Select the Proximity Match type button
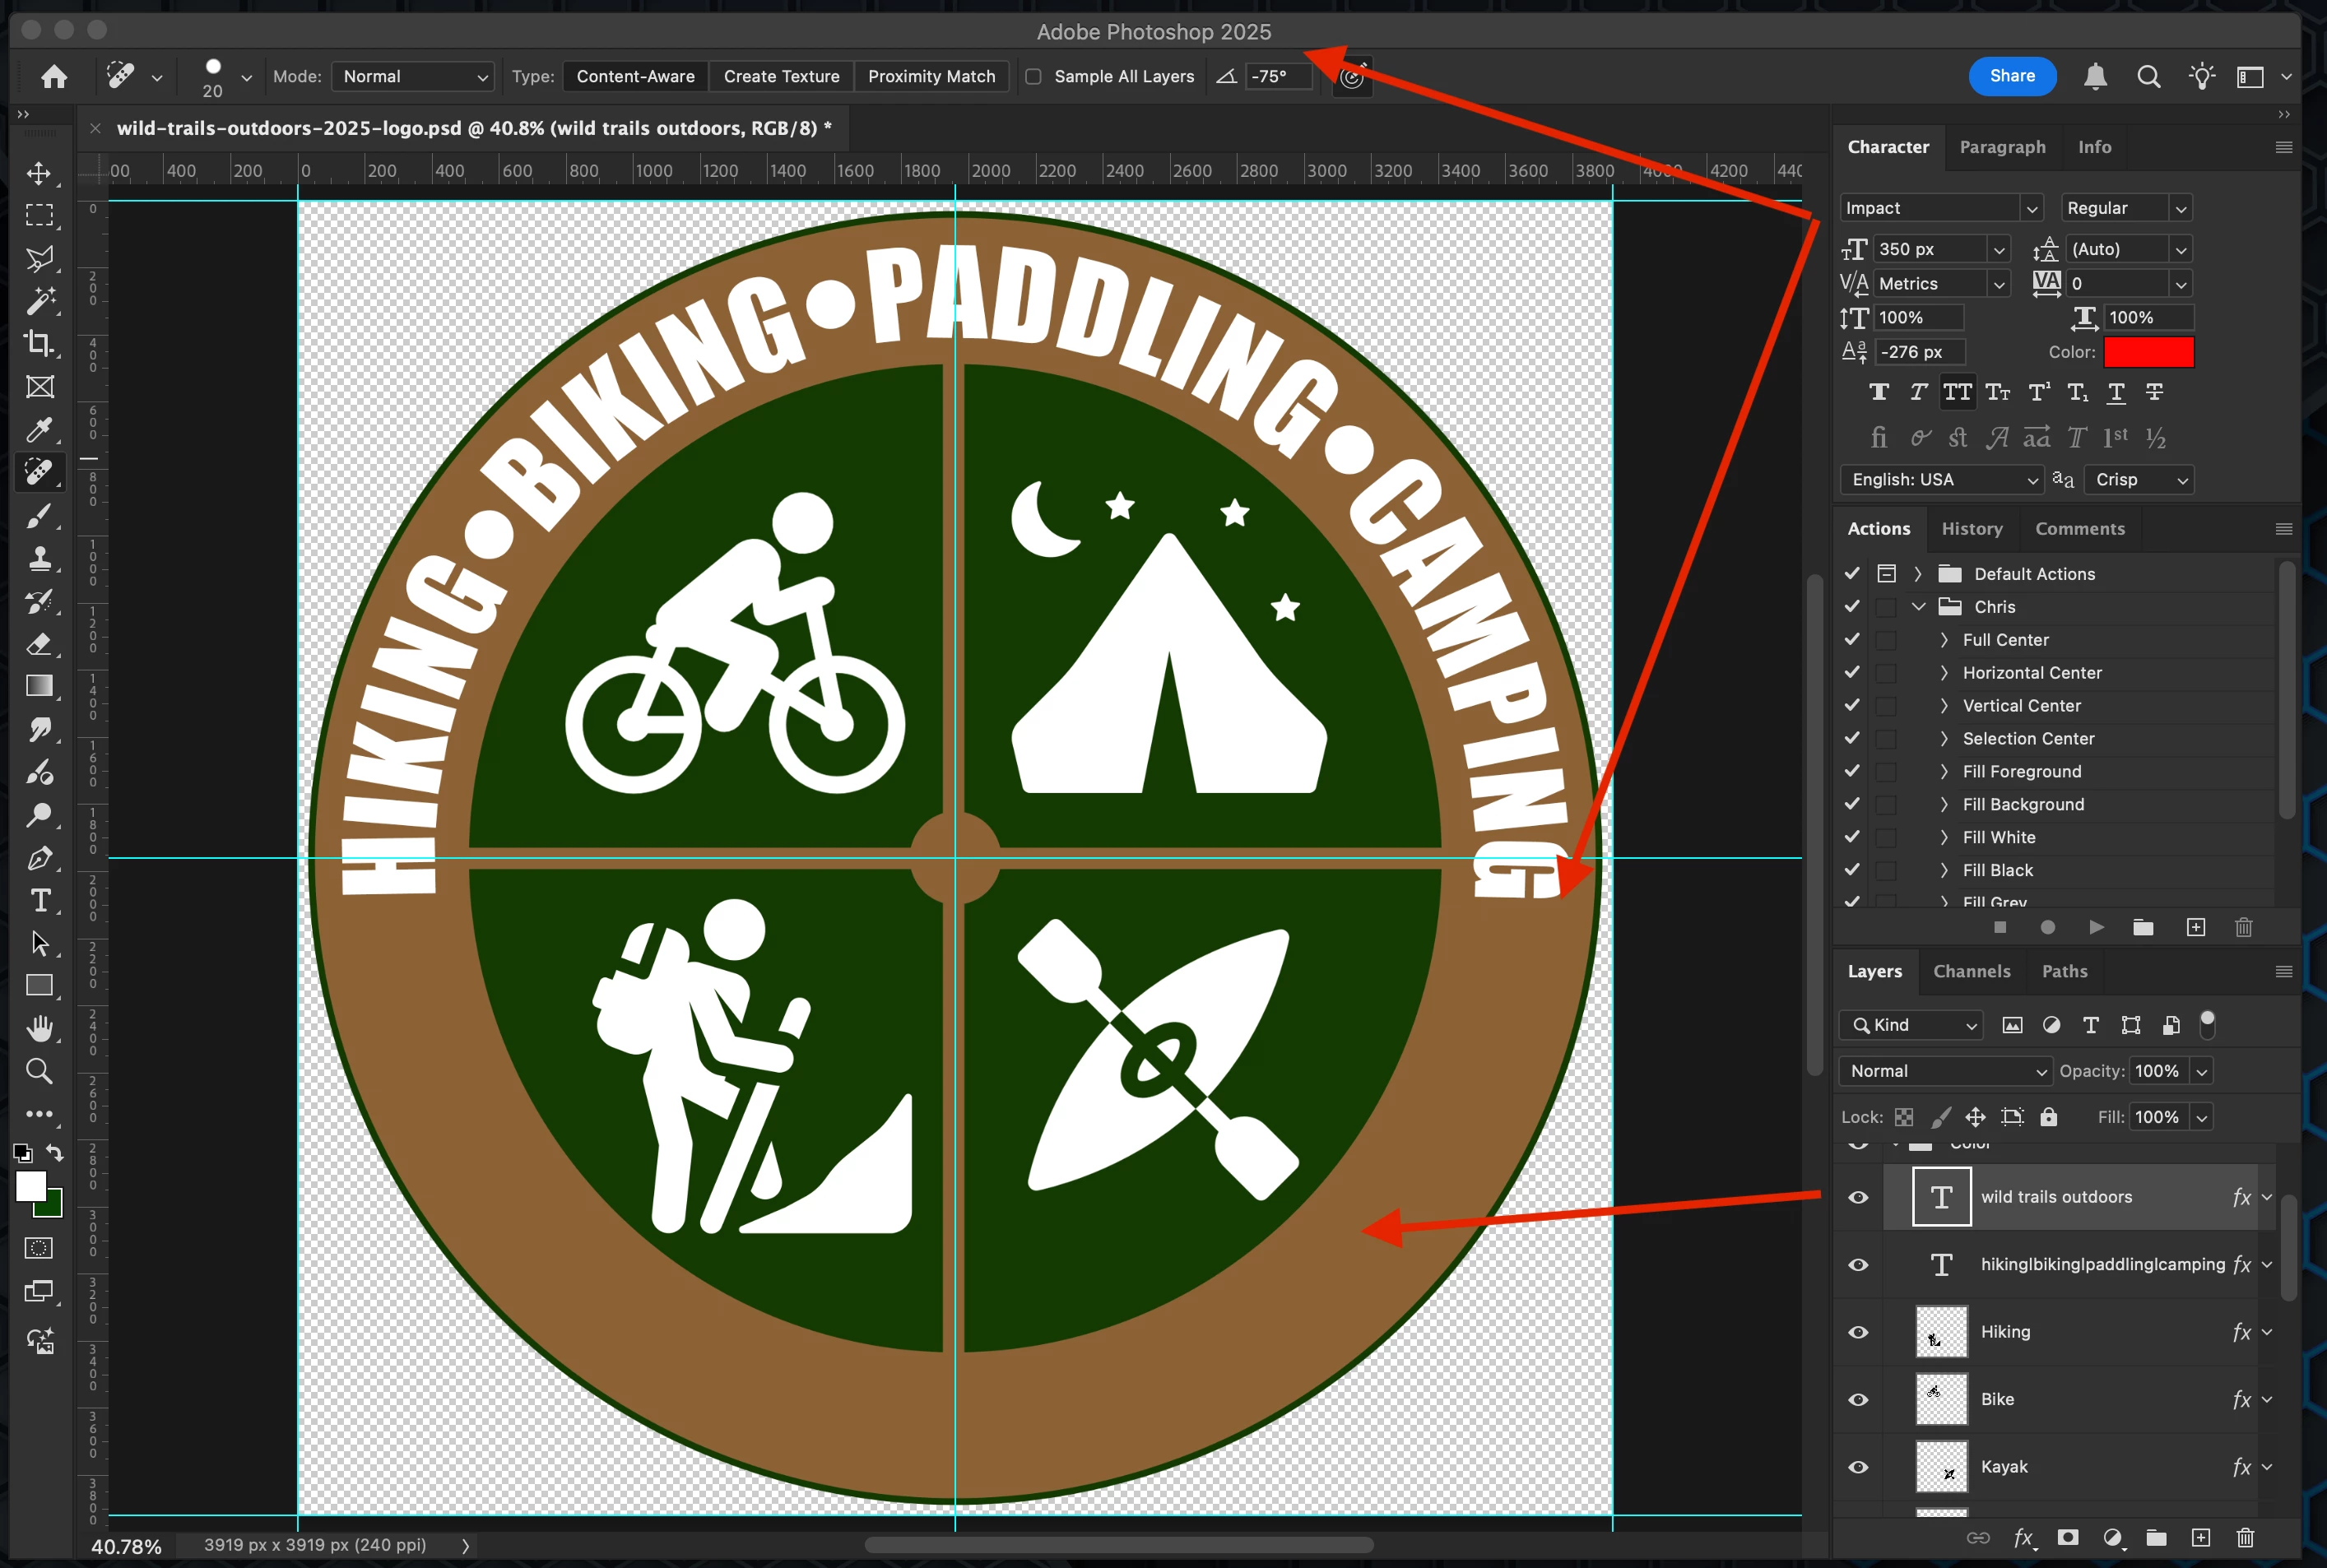 (x=931, y=77)
